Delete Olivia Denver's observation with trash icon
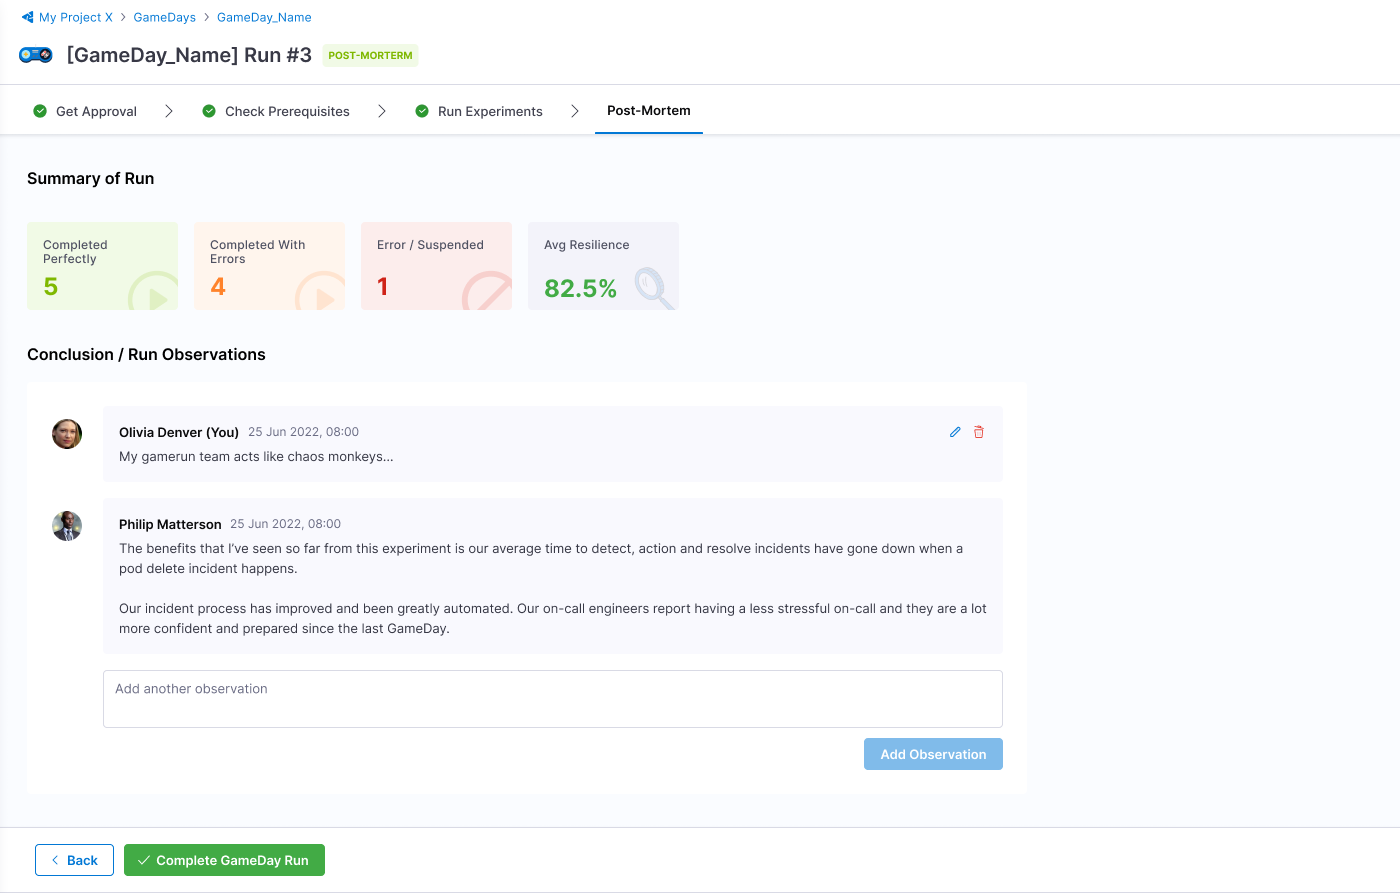The width and height of the screenshot is (1400, 893). (x=979, y=432)
